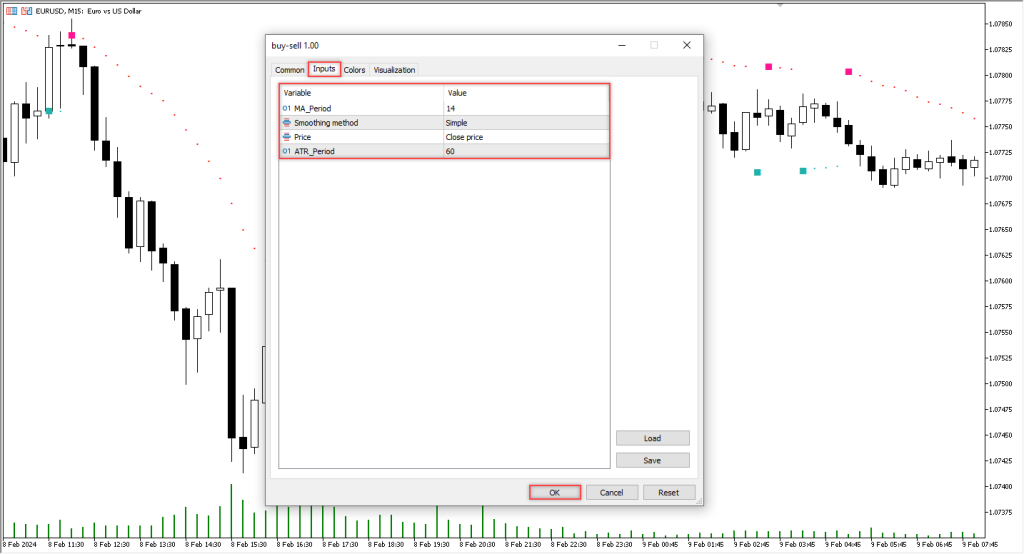Click the 8 Feb 11:30 time label
Screen dimensions: 1024x554
66,544
